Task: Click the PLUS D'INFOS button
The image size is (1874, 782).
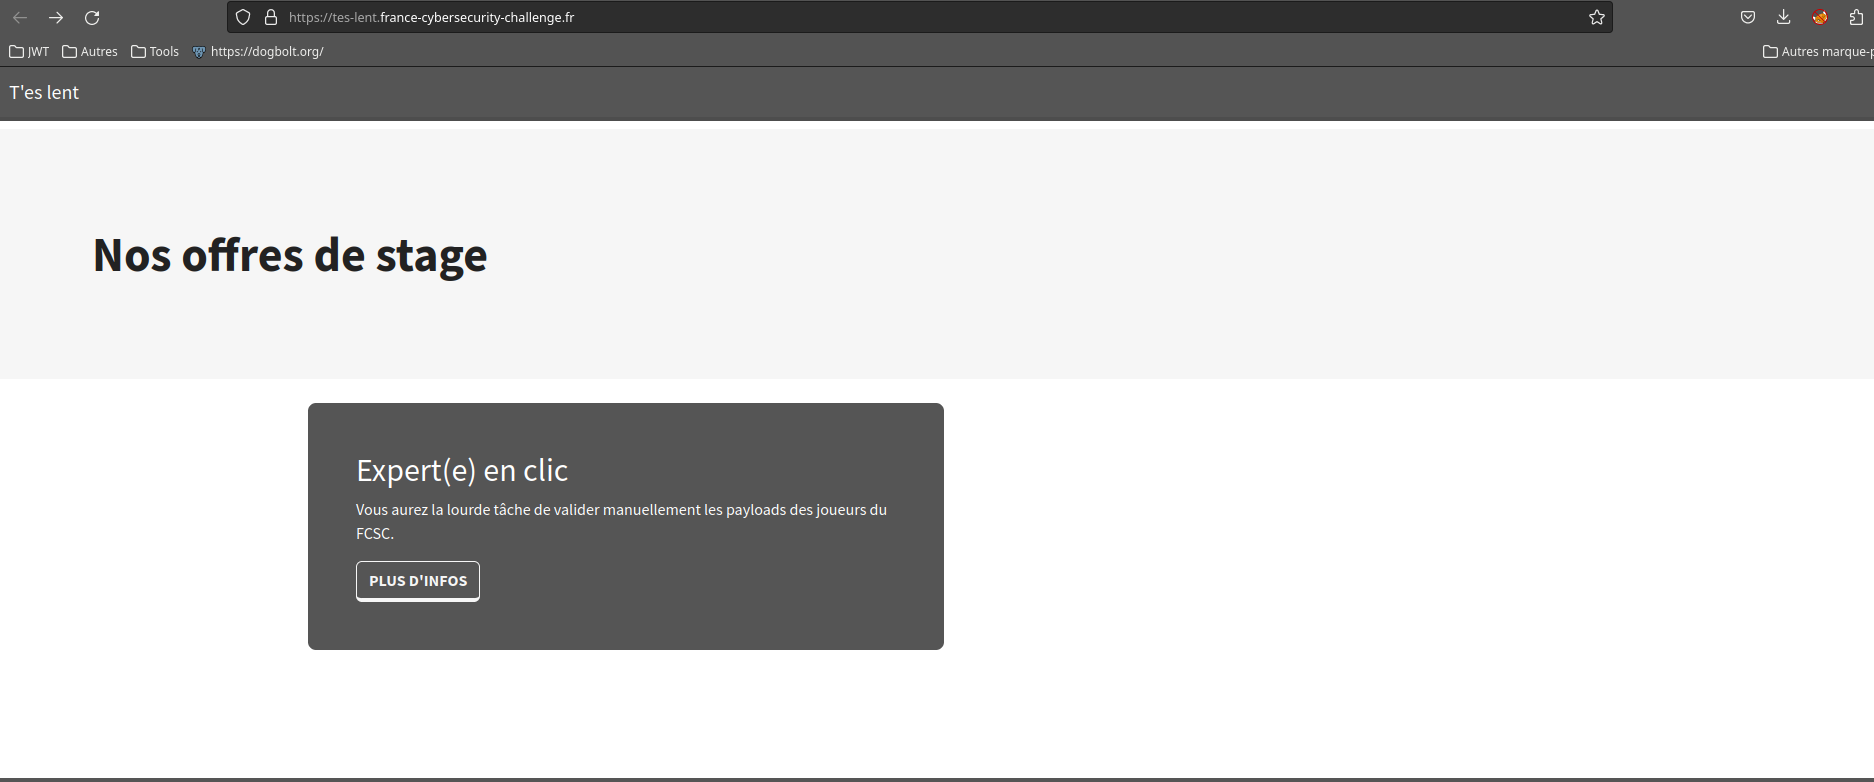Action: click(418, 581)
